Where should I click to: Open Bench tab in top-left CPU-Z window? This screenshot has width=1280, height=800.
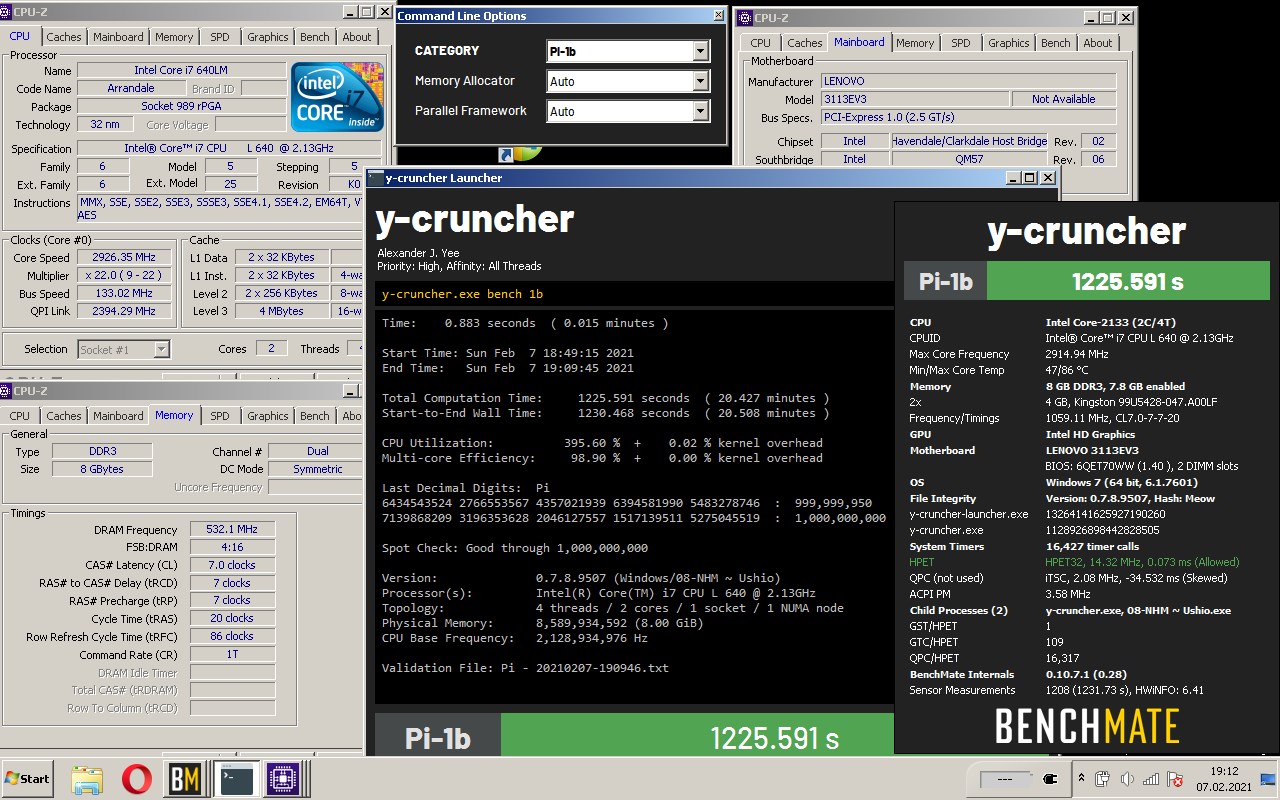click(315, 37)
